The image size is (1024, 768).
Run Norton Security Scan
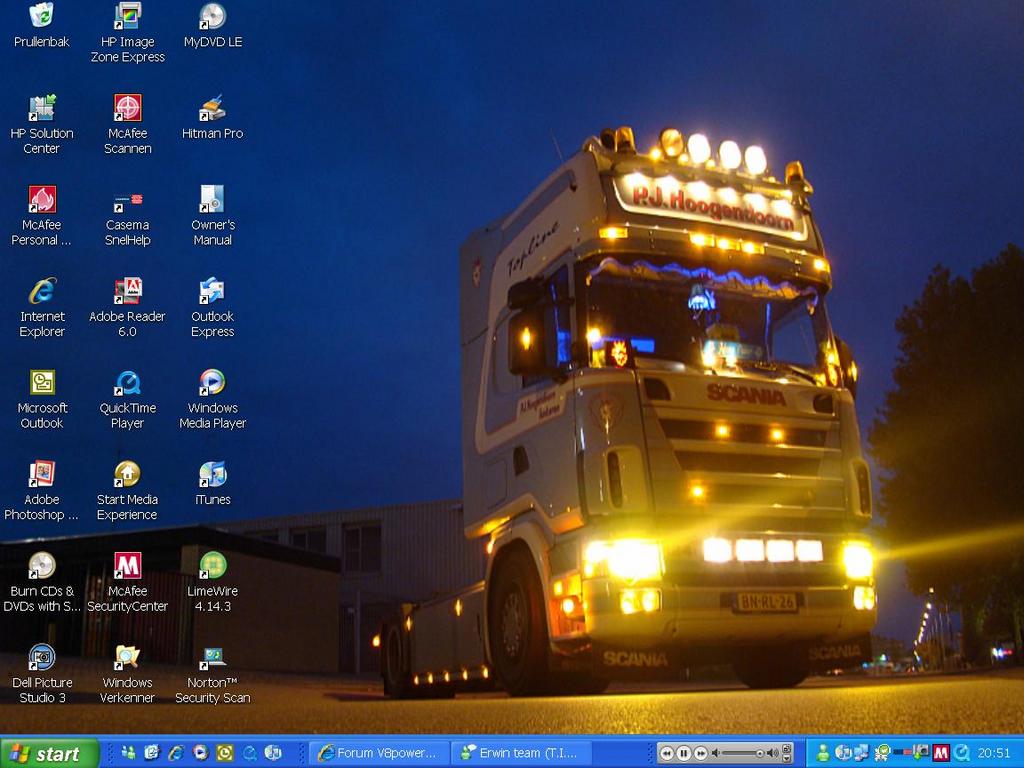(x=212, y=673)
